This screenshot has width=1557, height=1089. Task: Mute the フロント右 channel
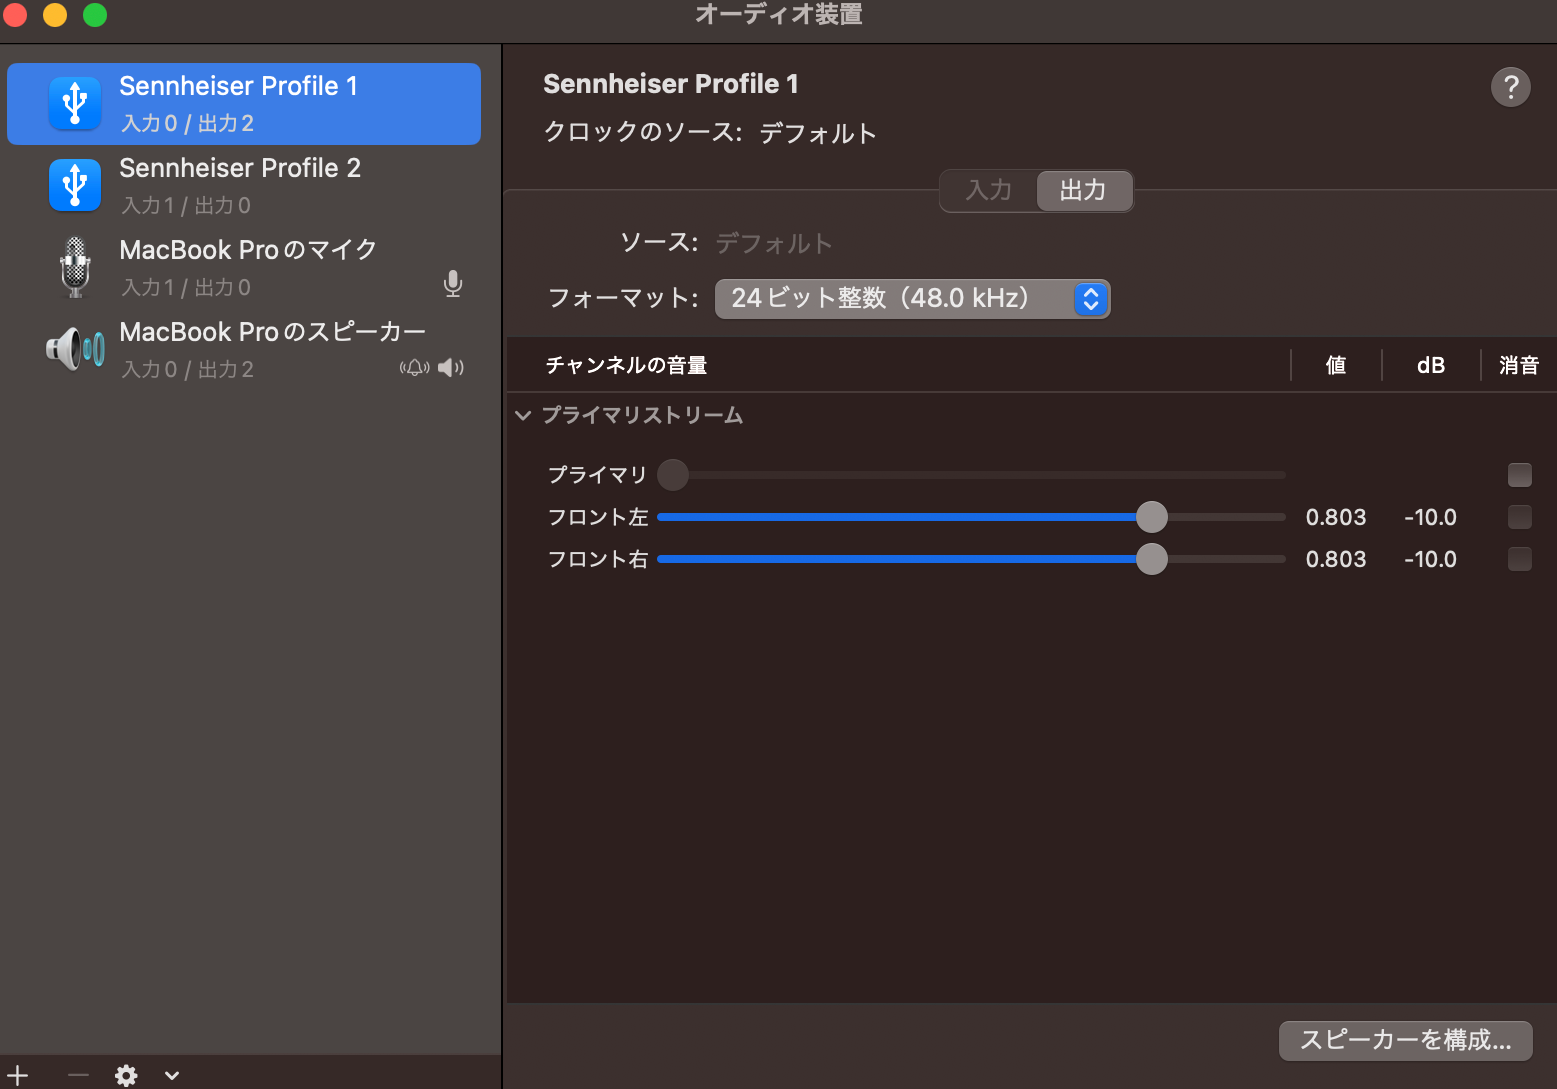pyautogui.click(x=1519, y=559)
